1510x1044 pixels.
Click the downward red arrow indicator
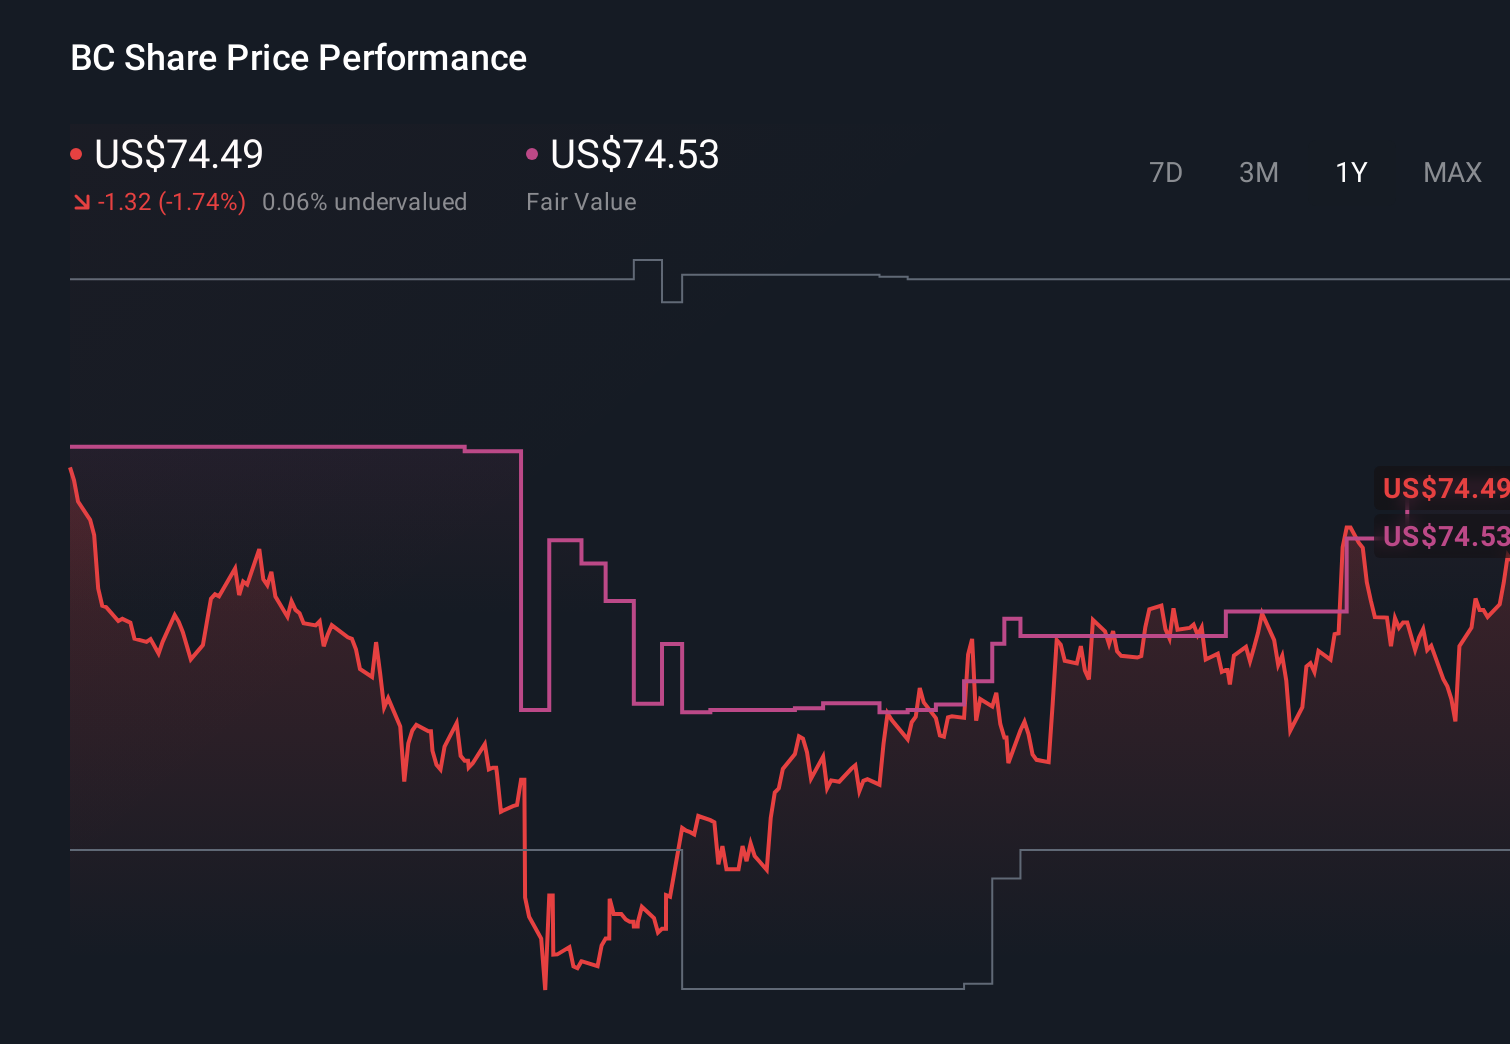[x=81, y=201]
